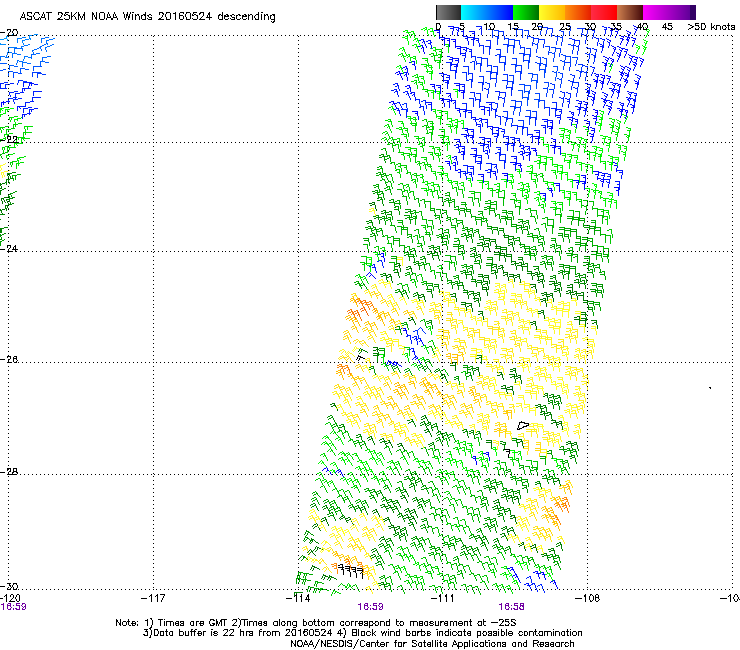
Task: Click the row of black contaminated wind barbs
Action: click(352, 572)
